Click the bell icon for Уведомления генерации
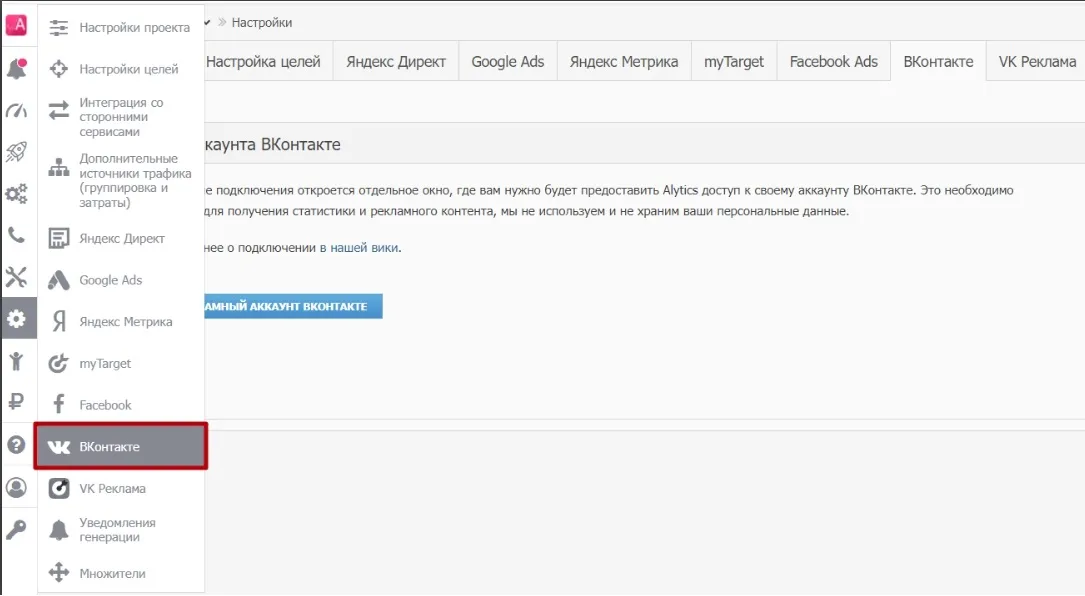Viewport: 1085px width, 596px height. [59, 530]
